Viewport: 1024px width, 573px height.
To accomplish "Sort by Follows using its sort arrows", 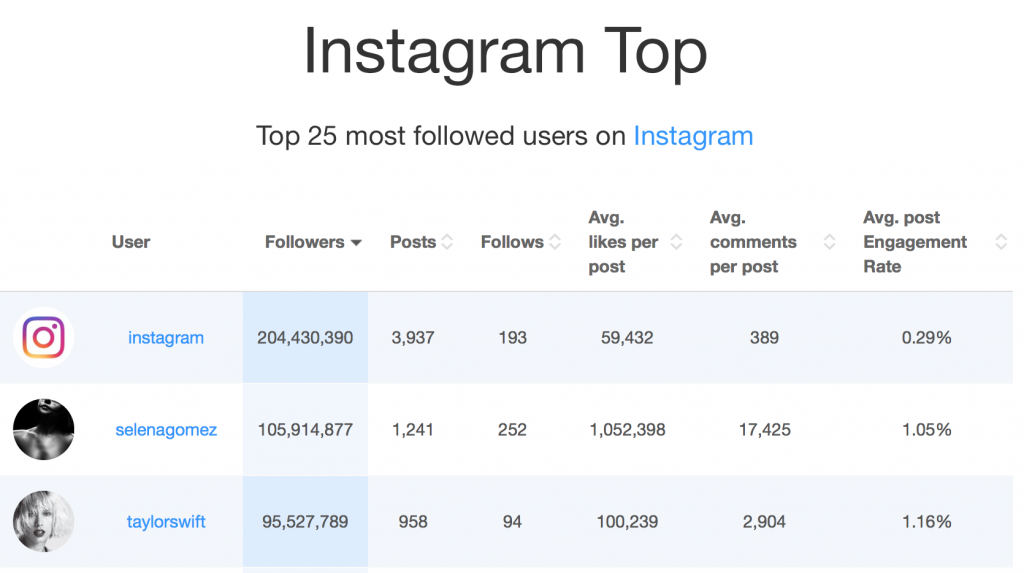I will pyautogui.click(x=555, y=242).
